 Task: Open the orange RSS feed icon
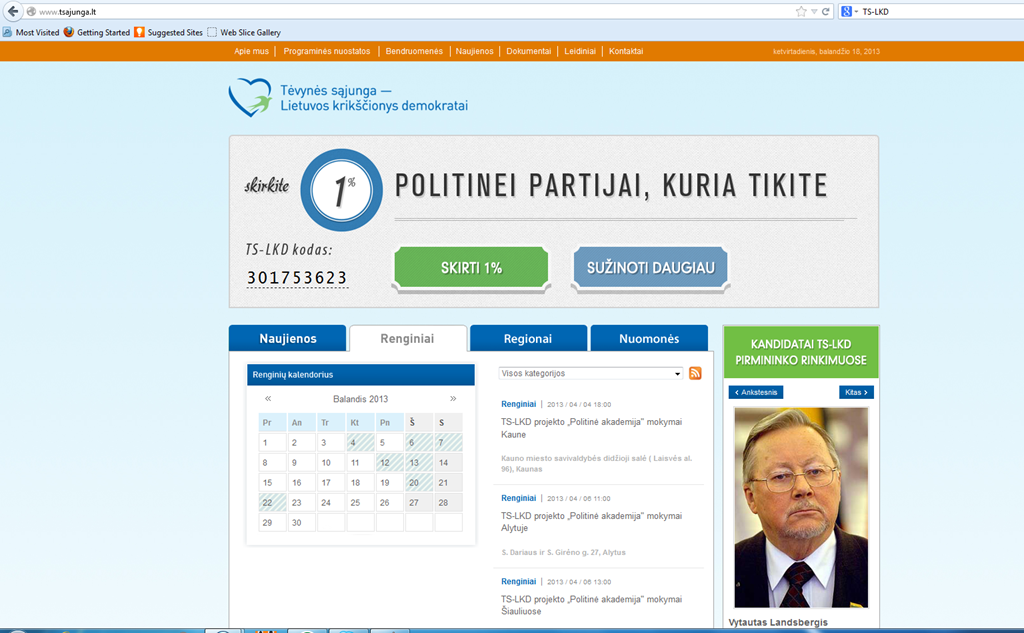click(x=695, y=373)
